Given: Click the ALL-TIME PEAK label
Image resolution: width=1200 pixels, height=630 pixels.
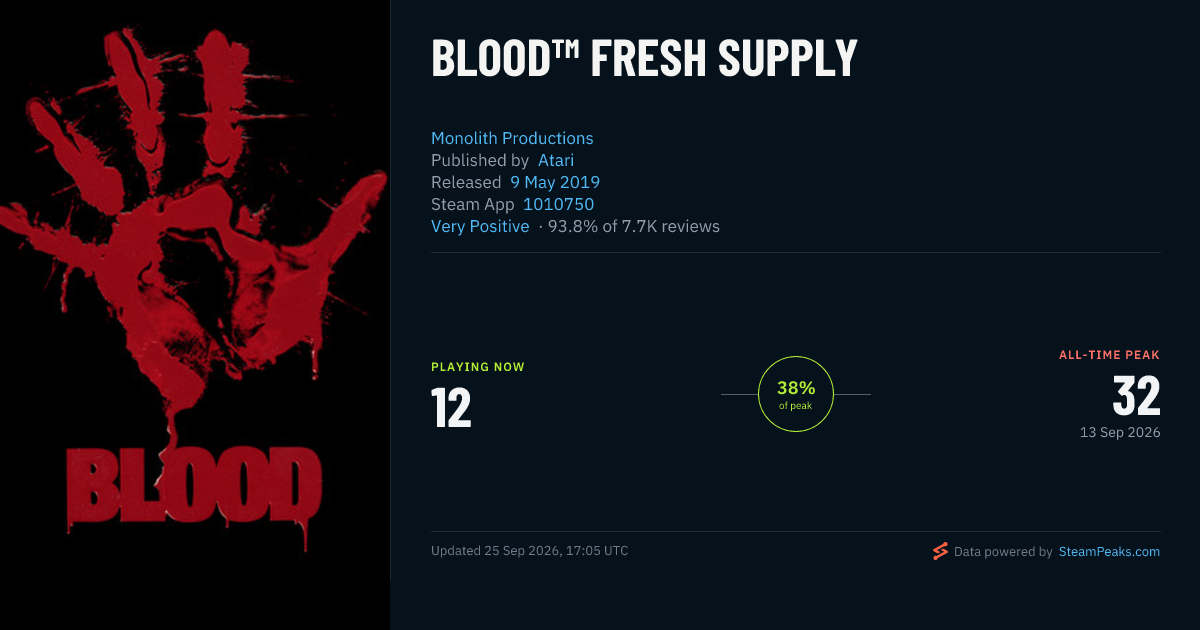Looking at the screenshot, I should (1110, 355).
